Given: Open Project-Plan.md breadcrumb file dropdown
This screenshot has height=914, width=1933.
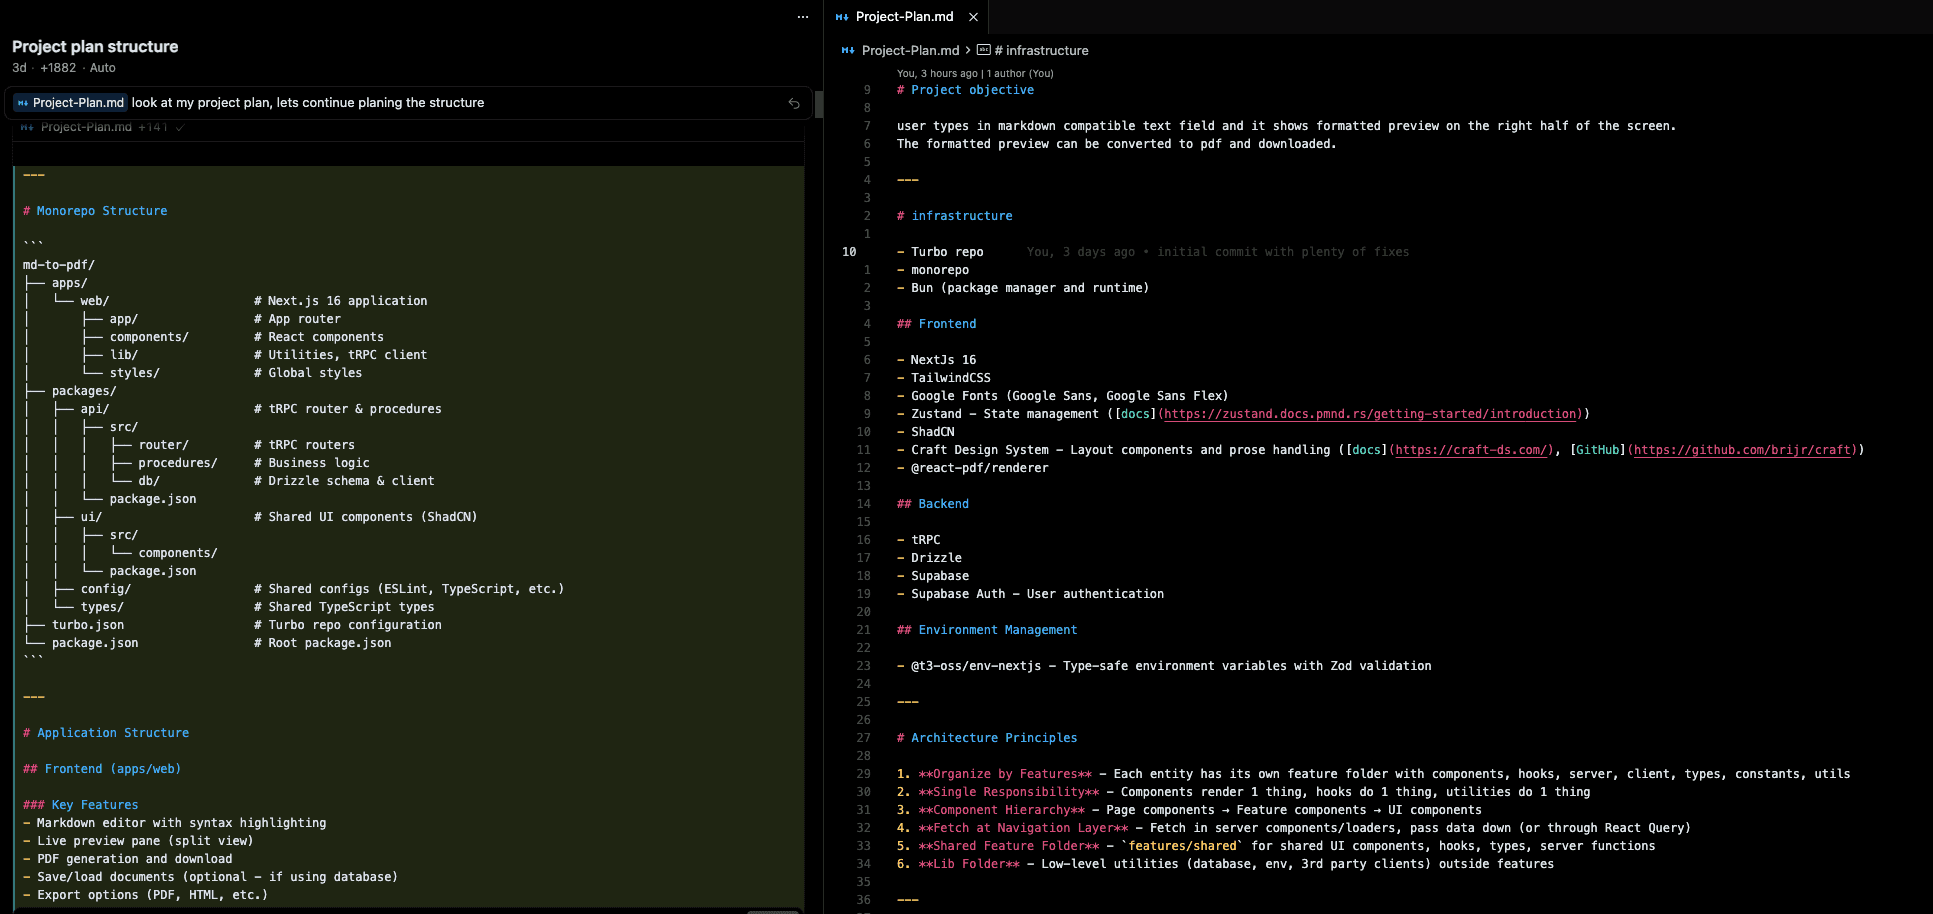Looking at the screenshot, I should (910, 50).
